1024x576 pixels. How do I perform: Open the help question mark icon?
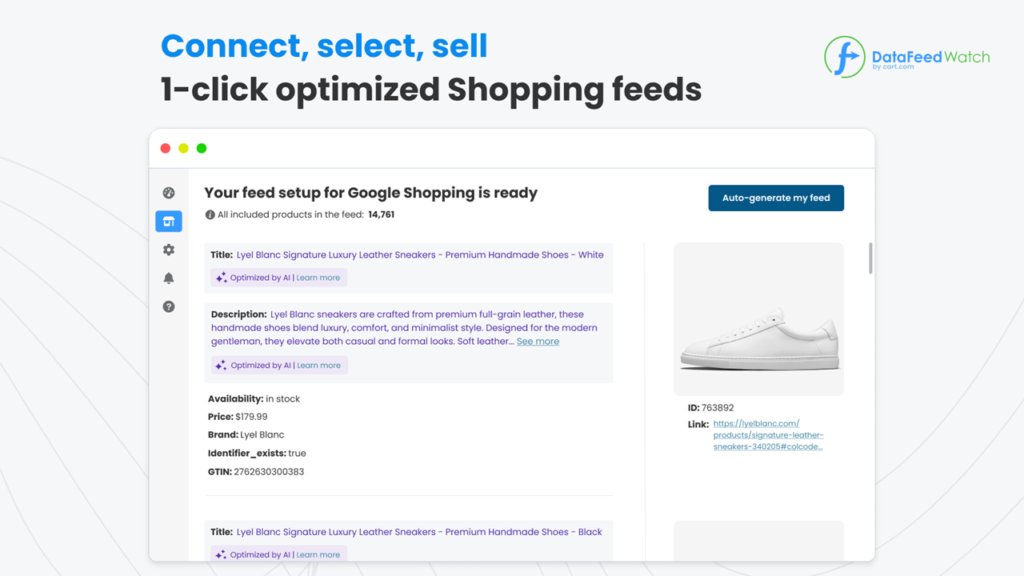[x=168, y=307]
